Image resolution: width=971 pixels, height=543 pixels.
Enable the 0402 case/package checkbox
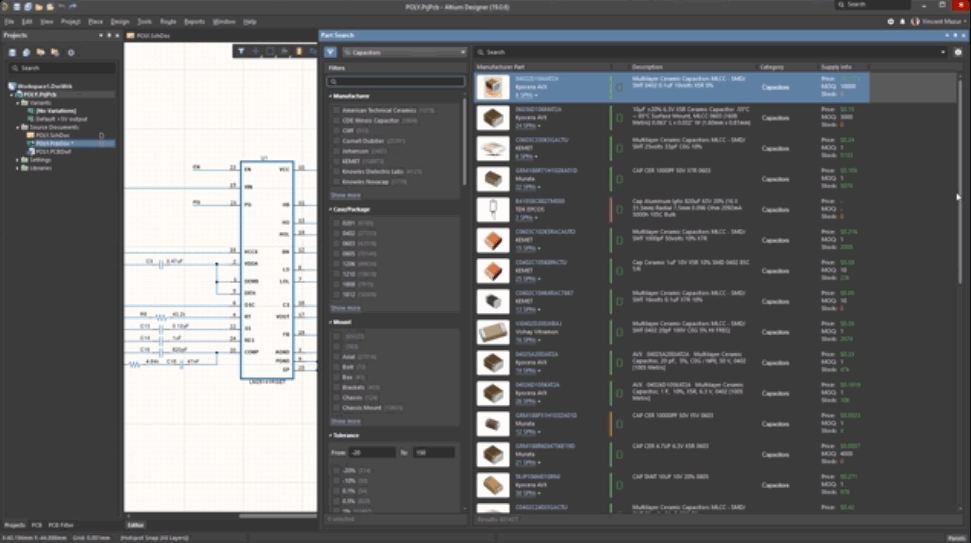[x=337, y=234]
